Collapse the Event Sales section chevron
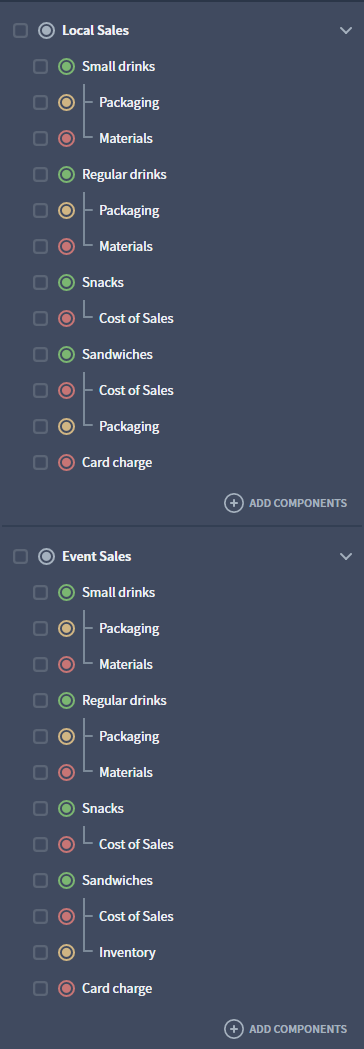This screenshot has width=364, height=1049. pyautogui.click(x=346, y=557)
